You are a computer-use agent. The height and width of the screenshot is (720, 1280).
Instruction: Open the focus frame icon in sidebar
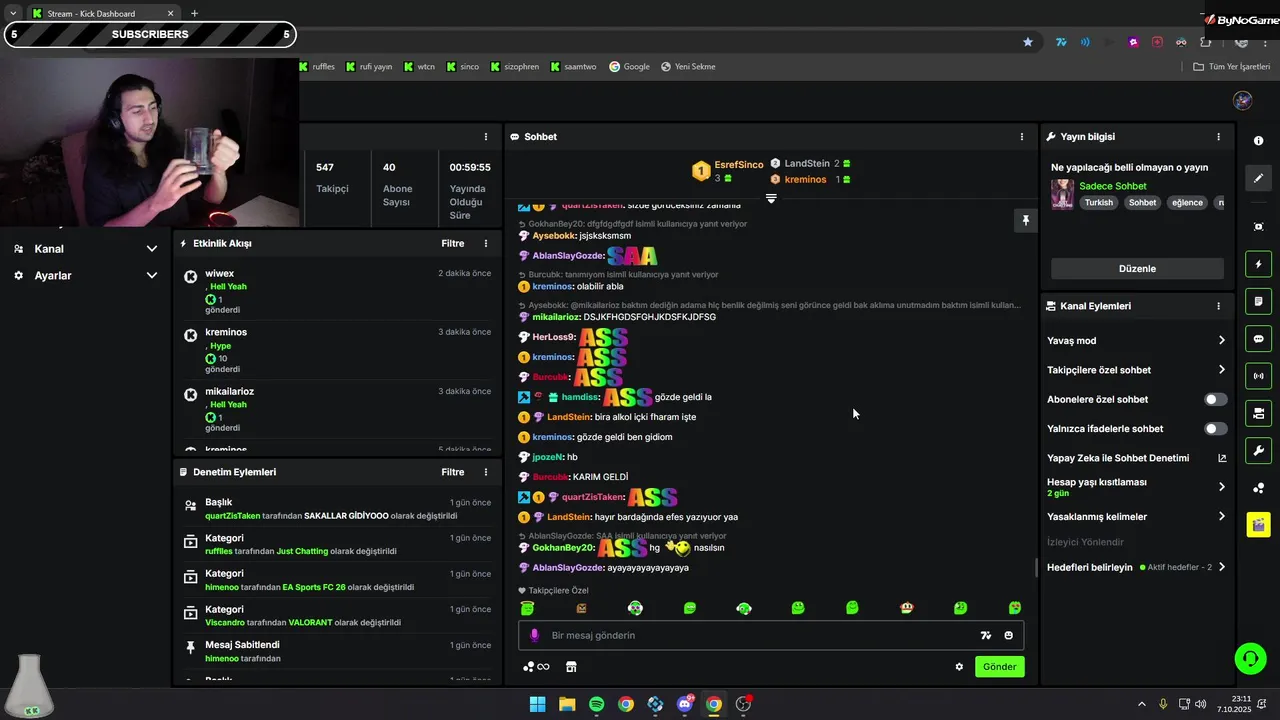pos(1258,227)
